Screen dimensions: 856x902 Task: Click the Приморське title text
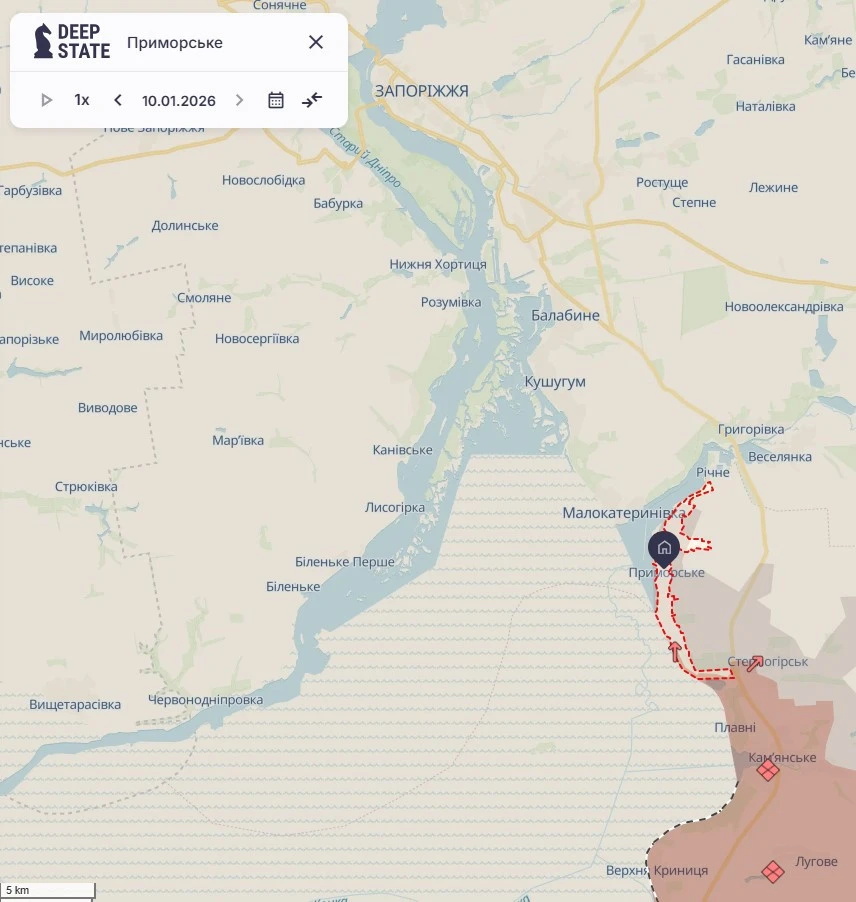(175, 43)
